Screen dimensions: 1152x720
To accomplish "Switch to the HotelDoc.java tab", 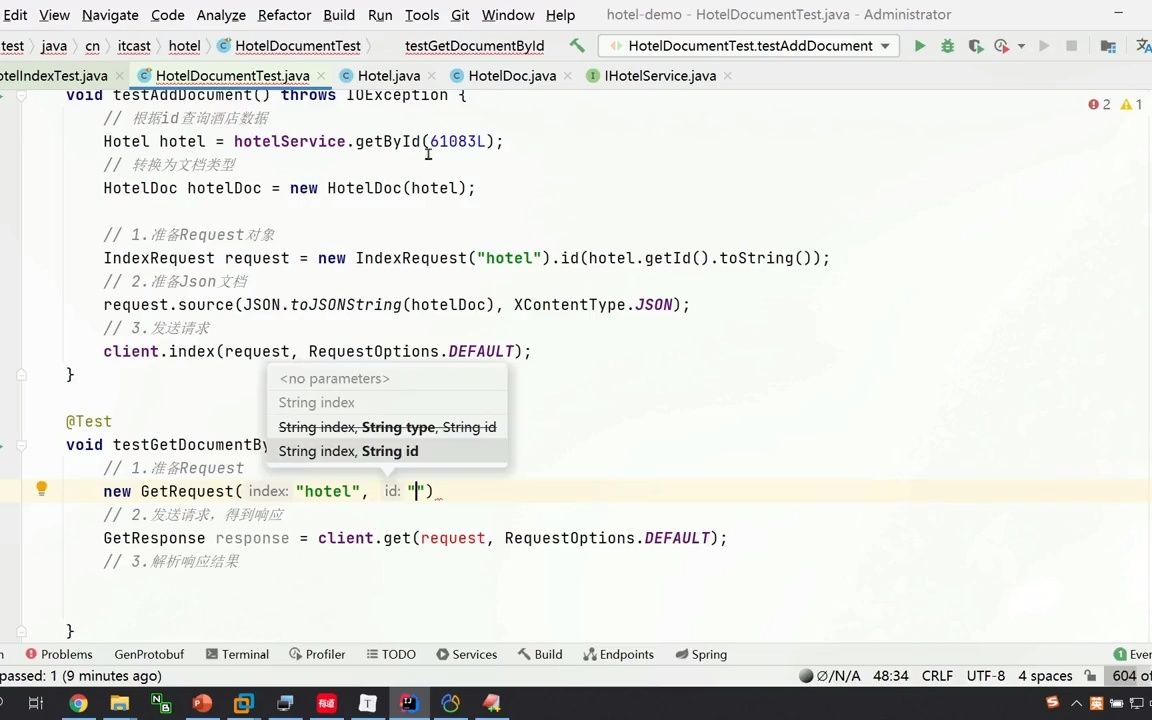I will [x=512, y=75].
